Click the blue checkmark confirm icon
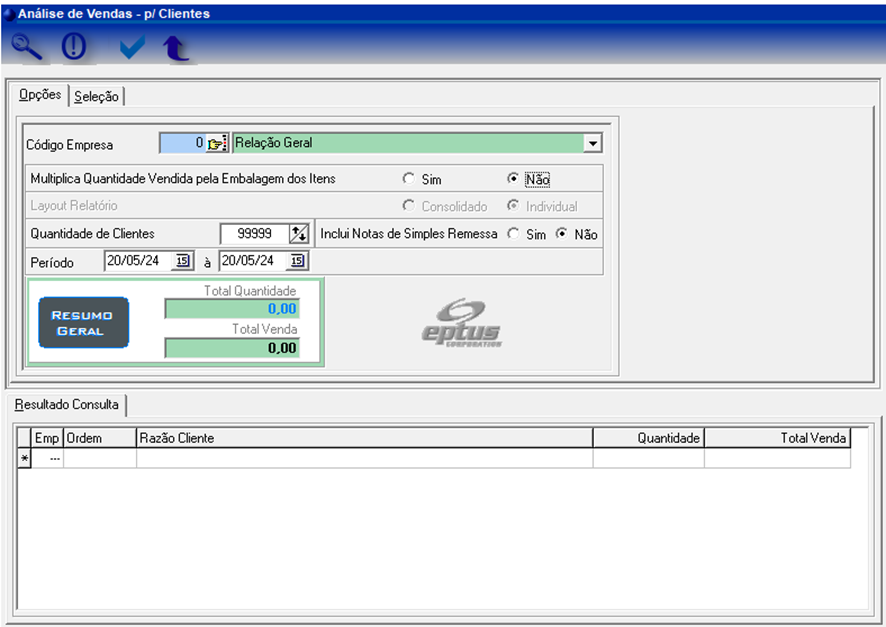The image size is (886, 627). [x=131, y=47]
